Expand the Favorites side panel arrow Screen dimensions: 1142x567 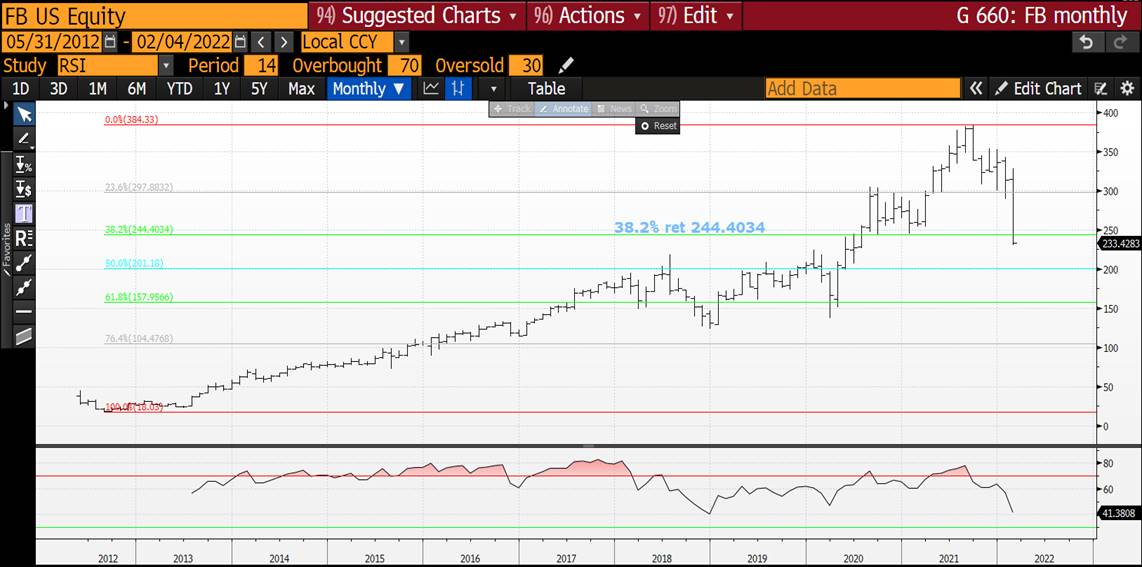pos(7,106)
